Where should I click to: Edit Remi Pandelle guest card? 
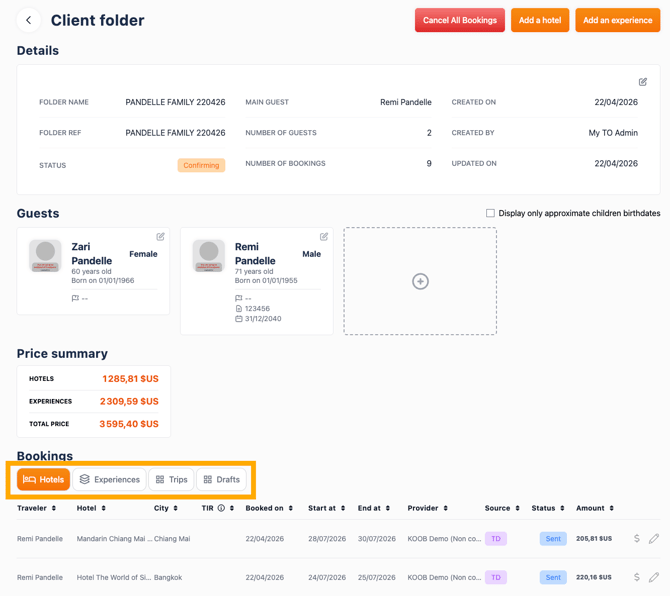[x=324, y=237]
